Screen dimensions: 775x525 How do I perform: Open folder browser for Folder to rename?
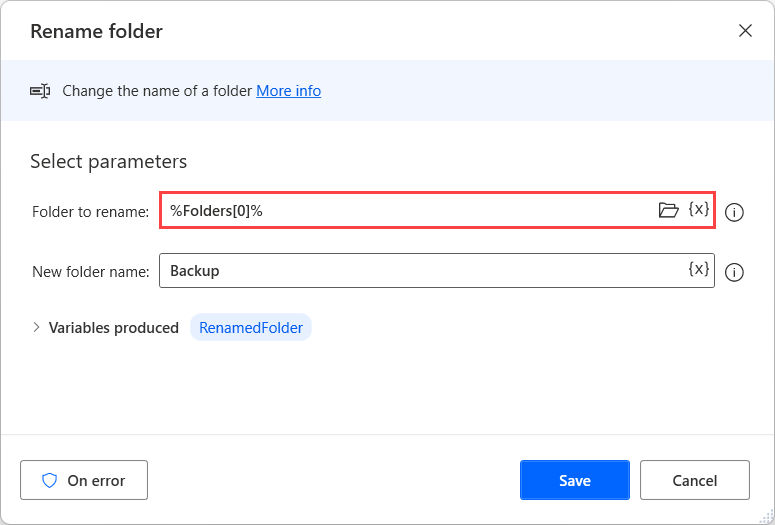point(668,211)
